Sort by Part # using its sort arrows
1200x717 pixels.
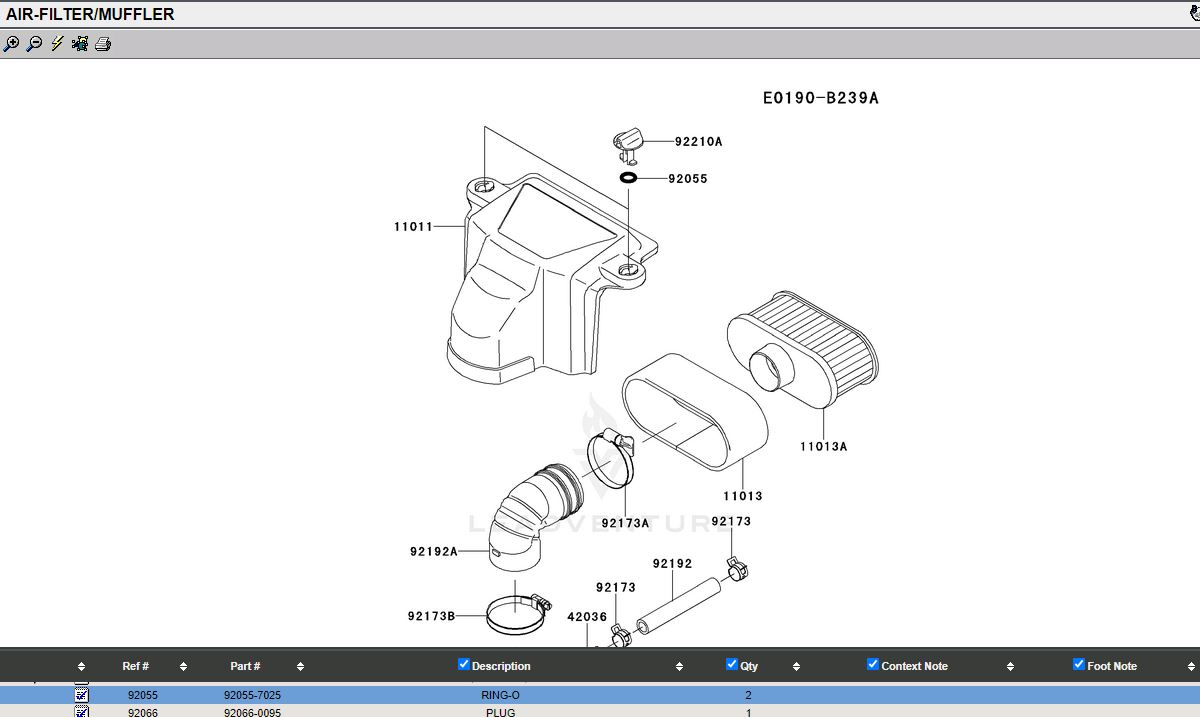300,667
